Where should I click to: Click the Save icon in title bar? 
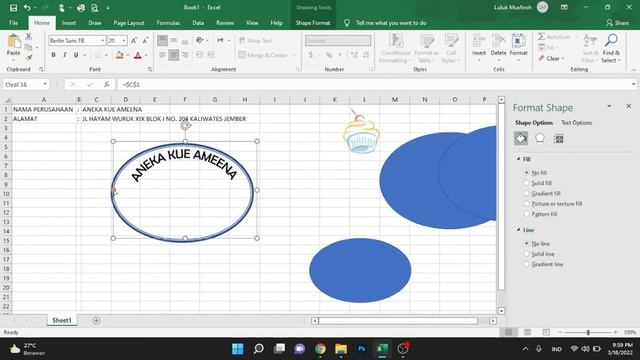point(13,7)
